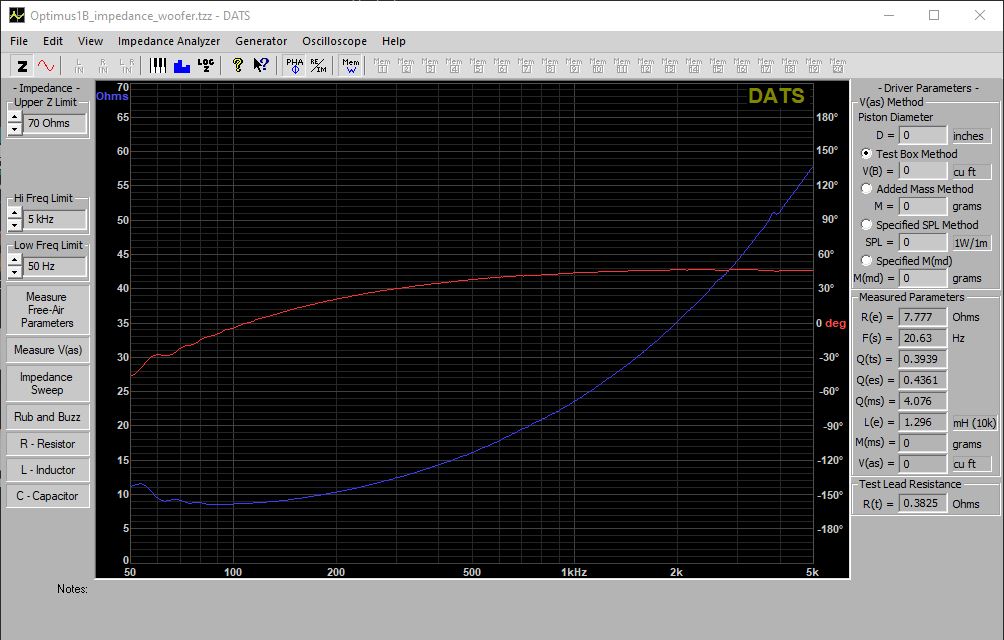Click the blue bar graph toolbar icon
The height and width of the screenshot is (640, 1004).
(x=182, y=65)
